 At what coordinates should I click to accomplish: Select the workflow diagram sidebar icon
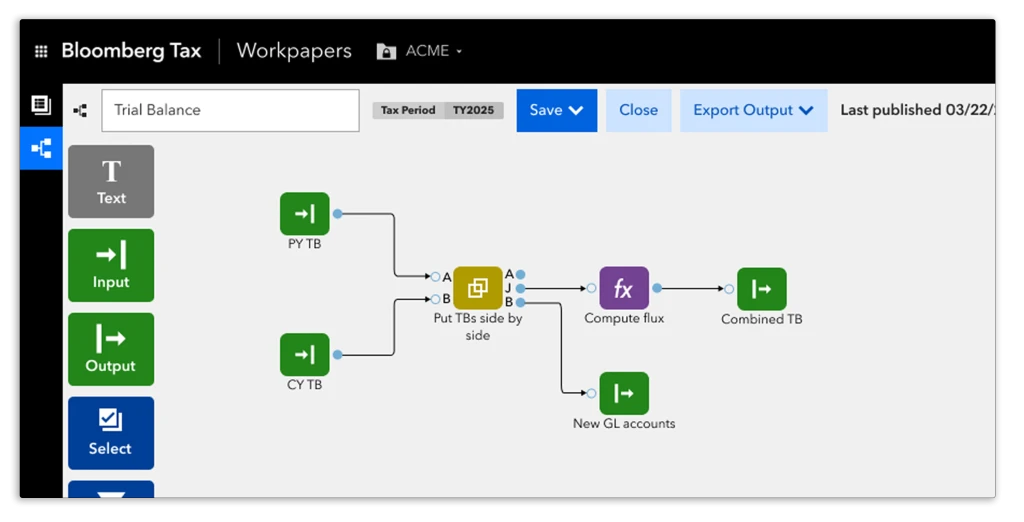coord(41,148)
